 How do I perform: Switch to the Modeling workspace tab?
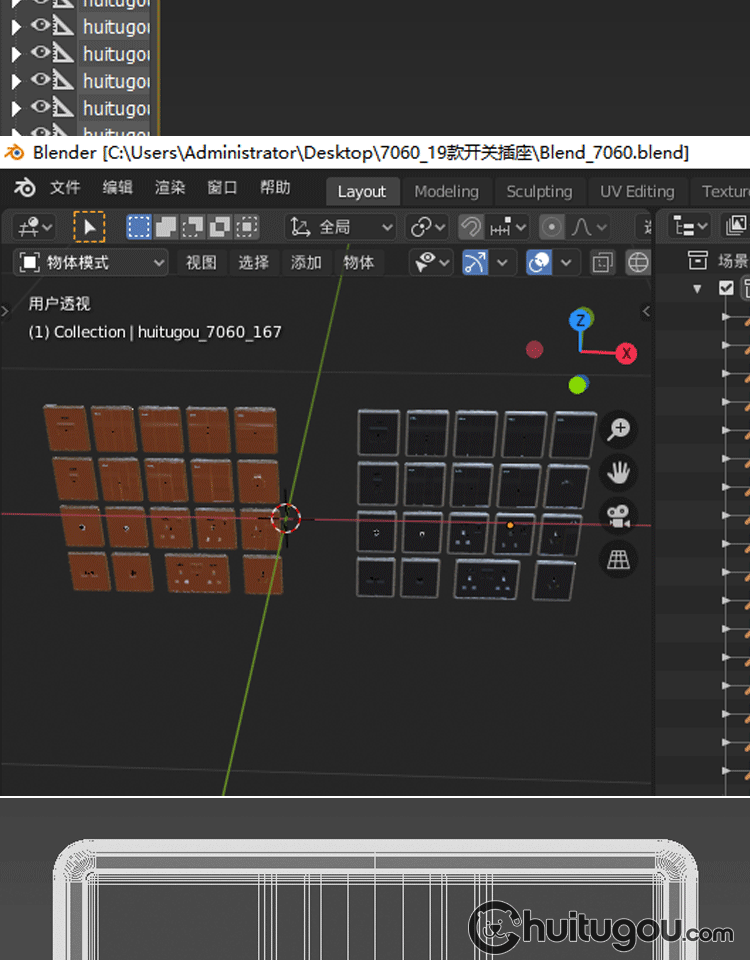[446, 191]
